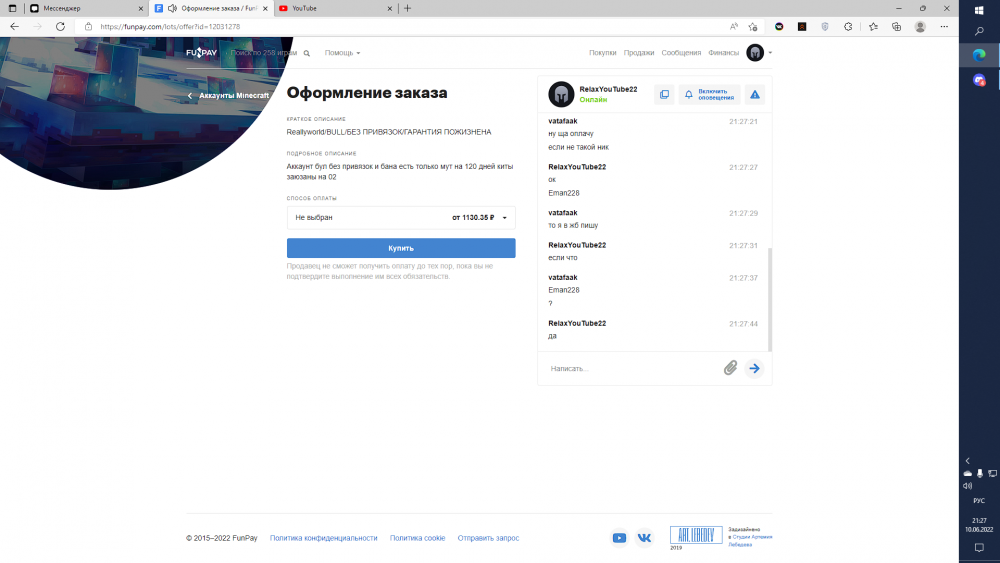Copy chat link icon next to RelaxYouTube22
1000x563 pixels.
coord(664,94)
